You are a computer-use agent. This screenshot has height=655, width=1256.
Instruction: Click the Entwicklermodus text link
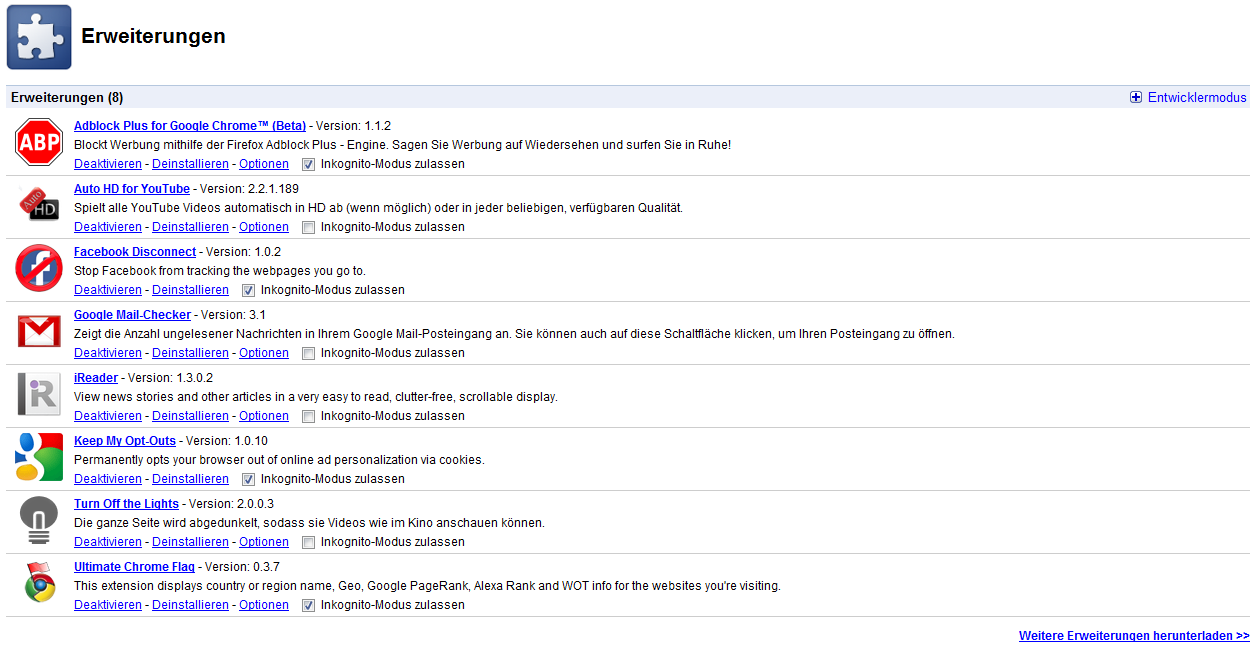point(1197,97)
